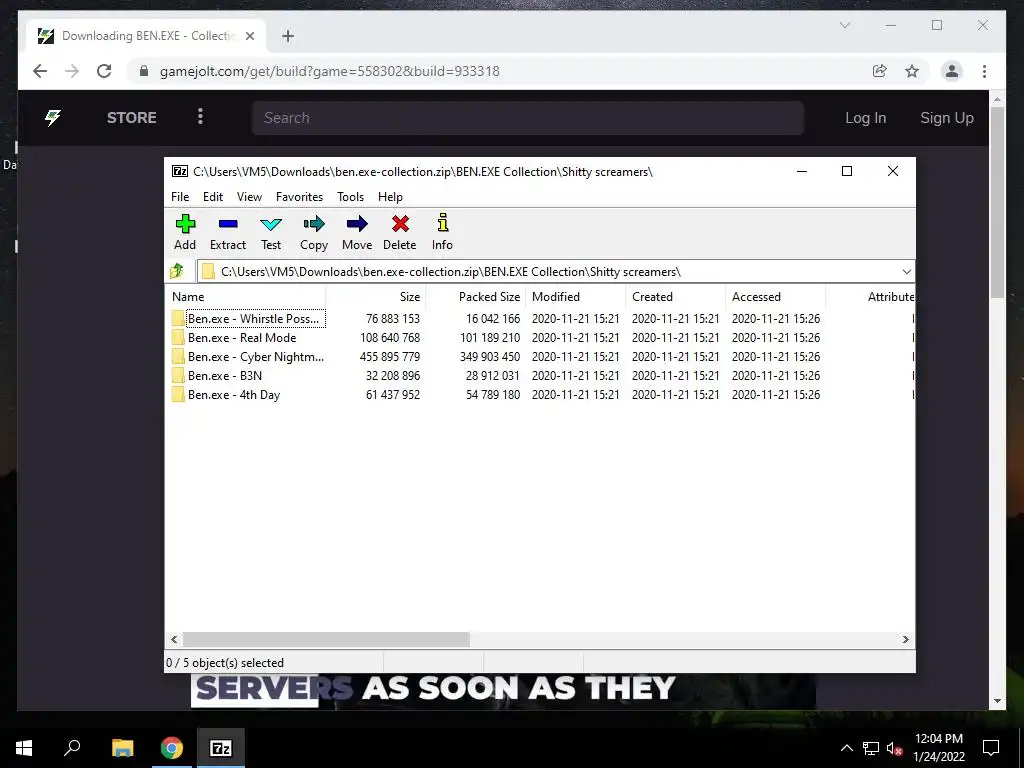Click folder icon of Ben.exe - 4th Day

pyautogui.click(x=178, y=394)
